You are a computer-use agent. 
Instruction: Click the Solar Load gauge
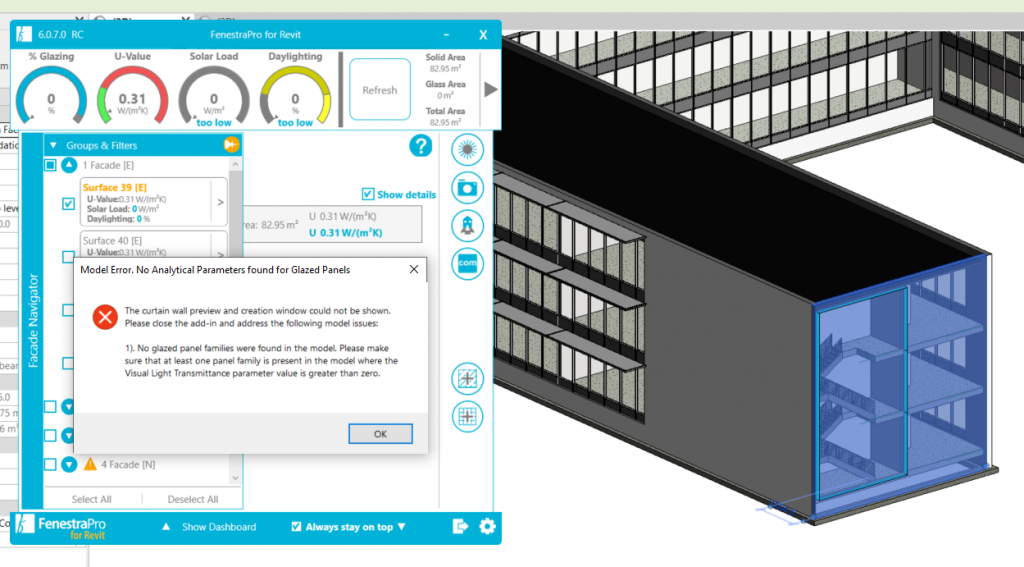tap(214, 95)
